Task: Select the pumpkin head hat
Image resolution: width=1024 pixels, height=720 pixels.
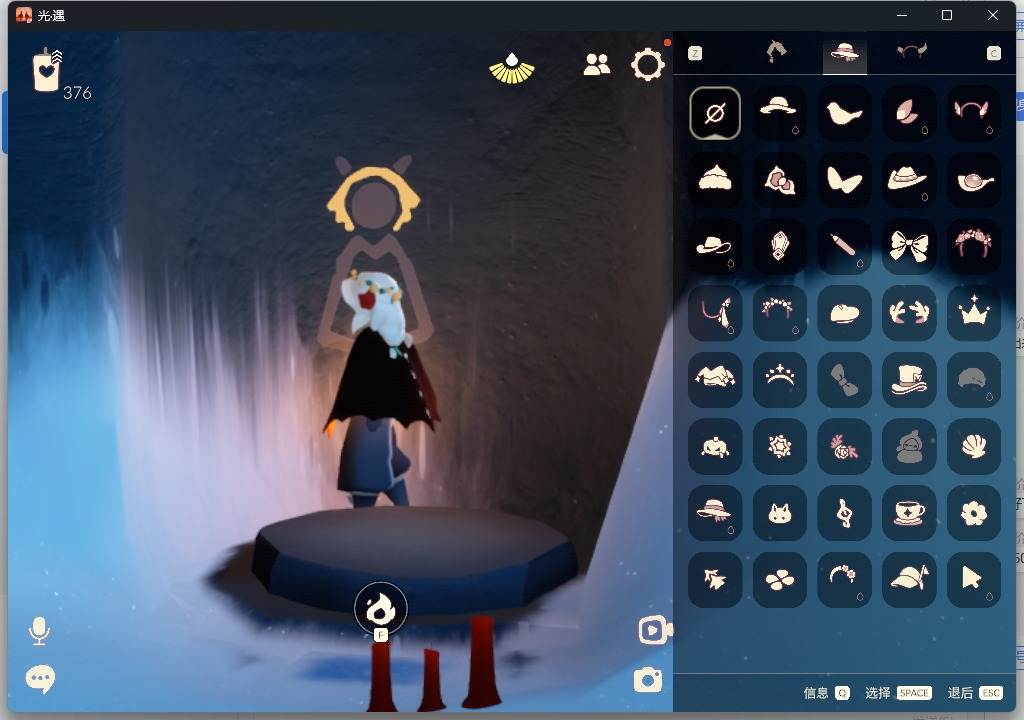Action: 714,446
